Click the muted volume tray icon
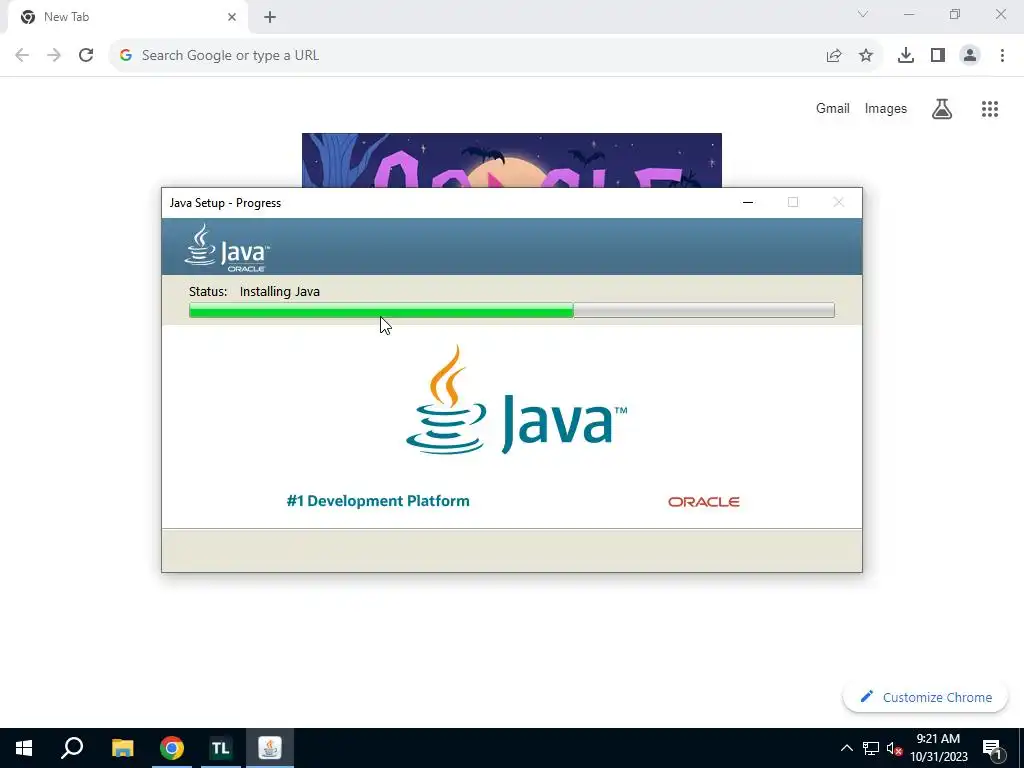 point(894,748)
